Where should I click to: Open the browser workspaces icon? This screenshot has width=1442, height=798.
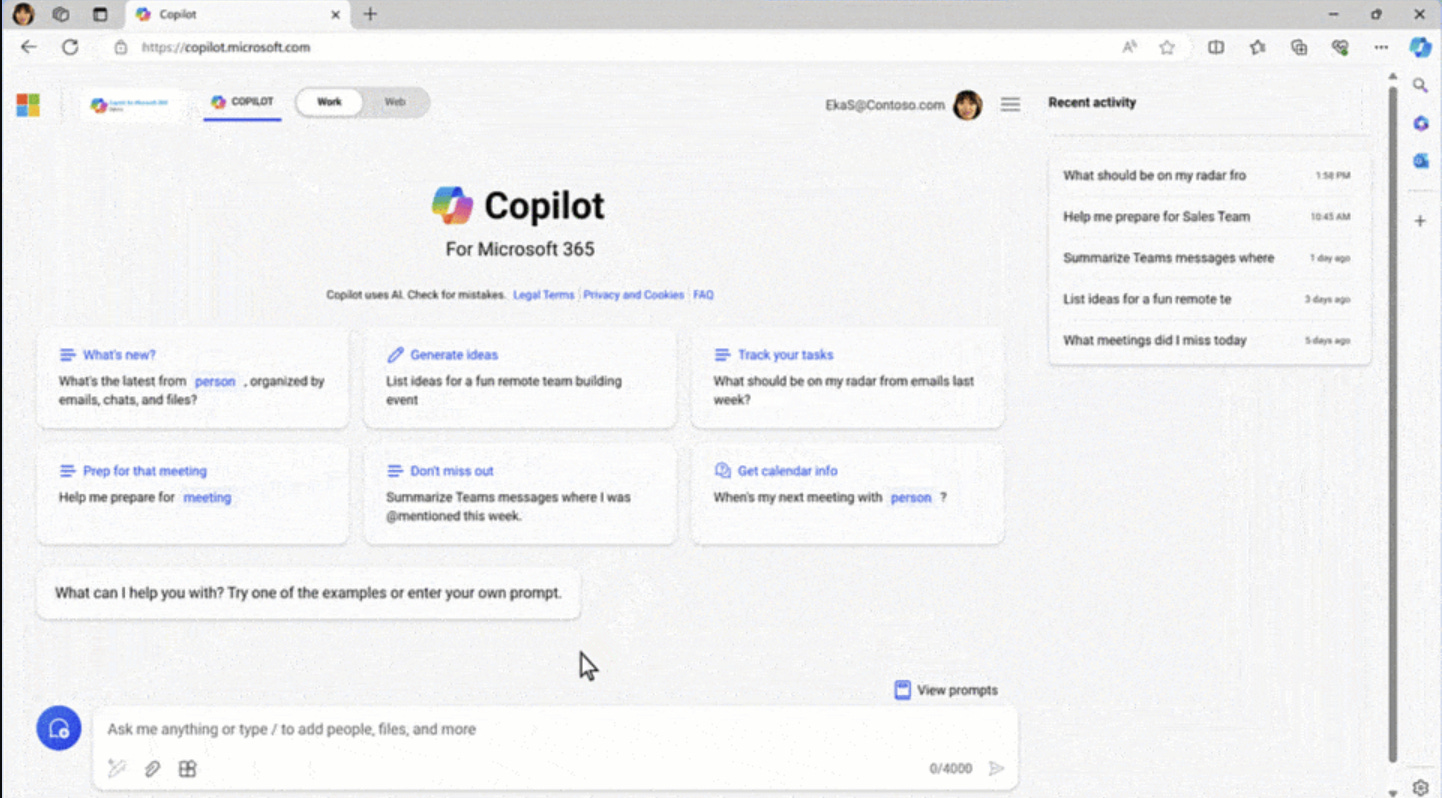[61, 14]
